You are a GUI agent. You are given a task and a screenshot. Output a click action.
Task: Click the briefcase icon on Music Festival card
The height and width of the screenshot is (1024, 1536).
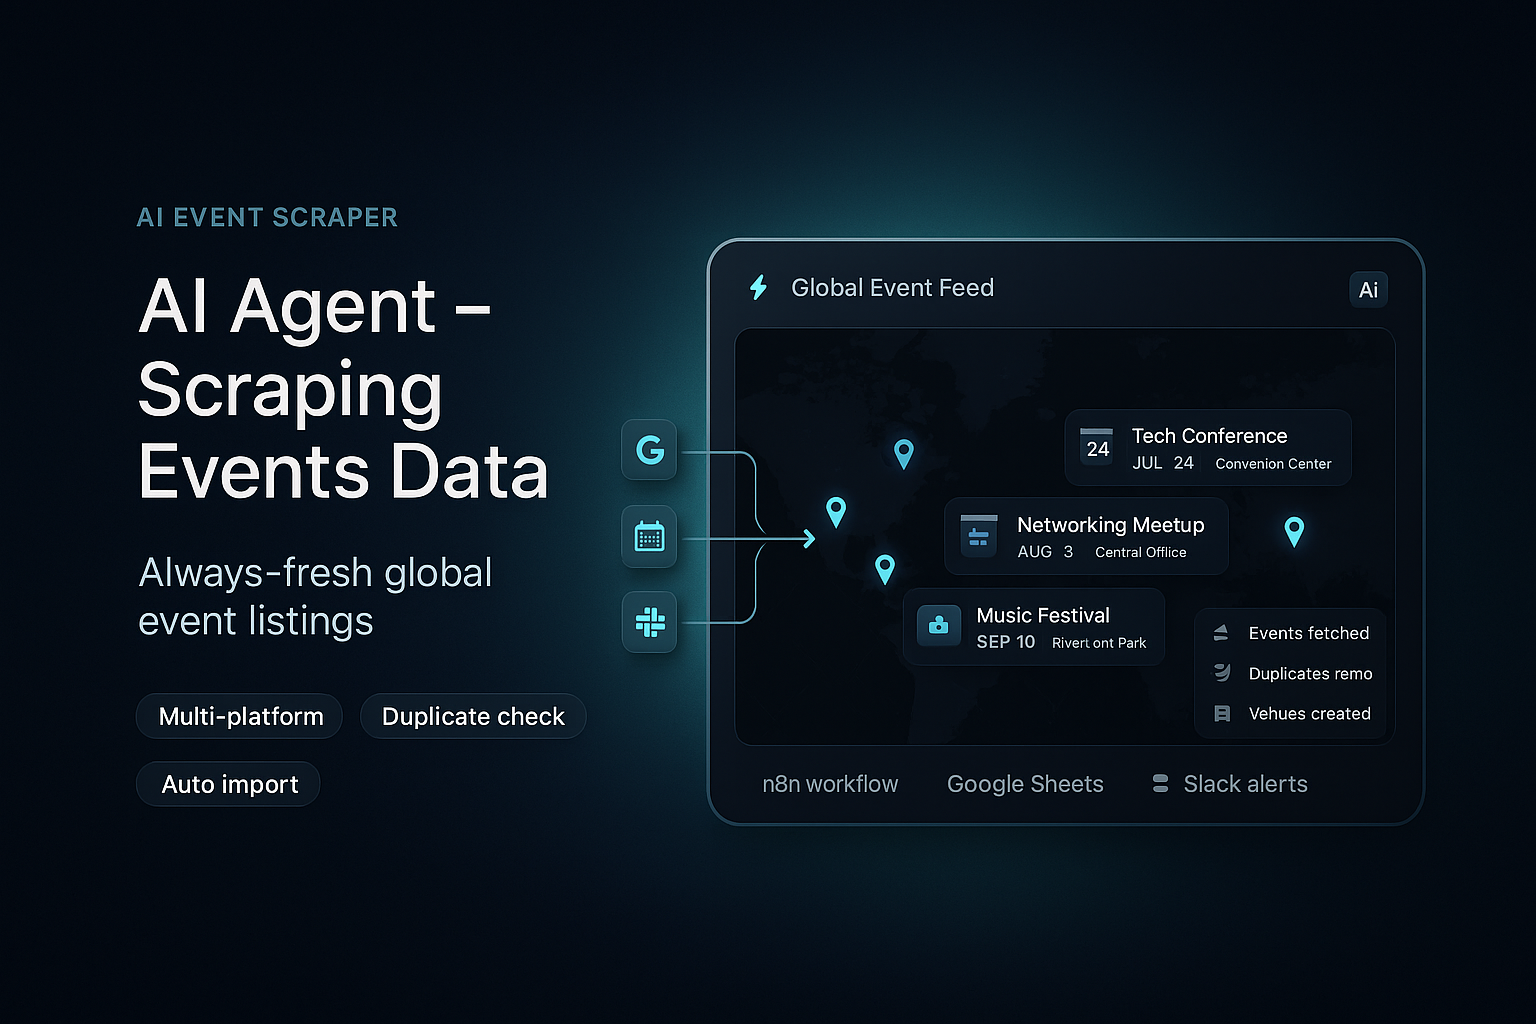938,626
